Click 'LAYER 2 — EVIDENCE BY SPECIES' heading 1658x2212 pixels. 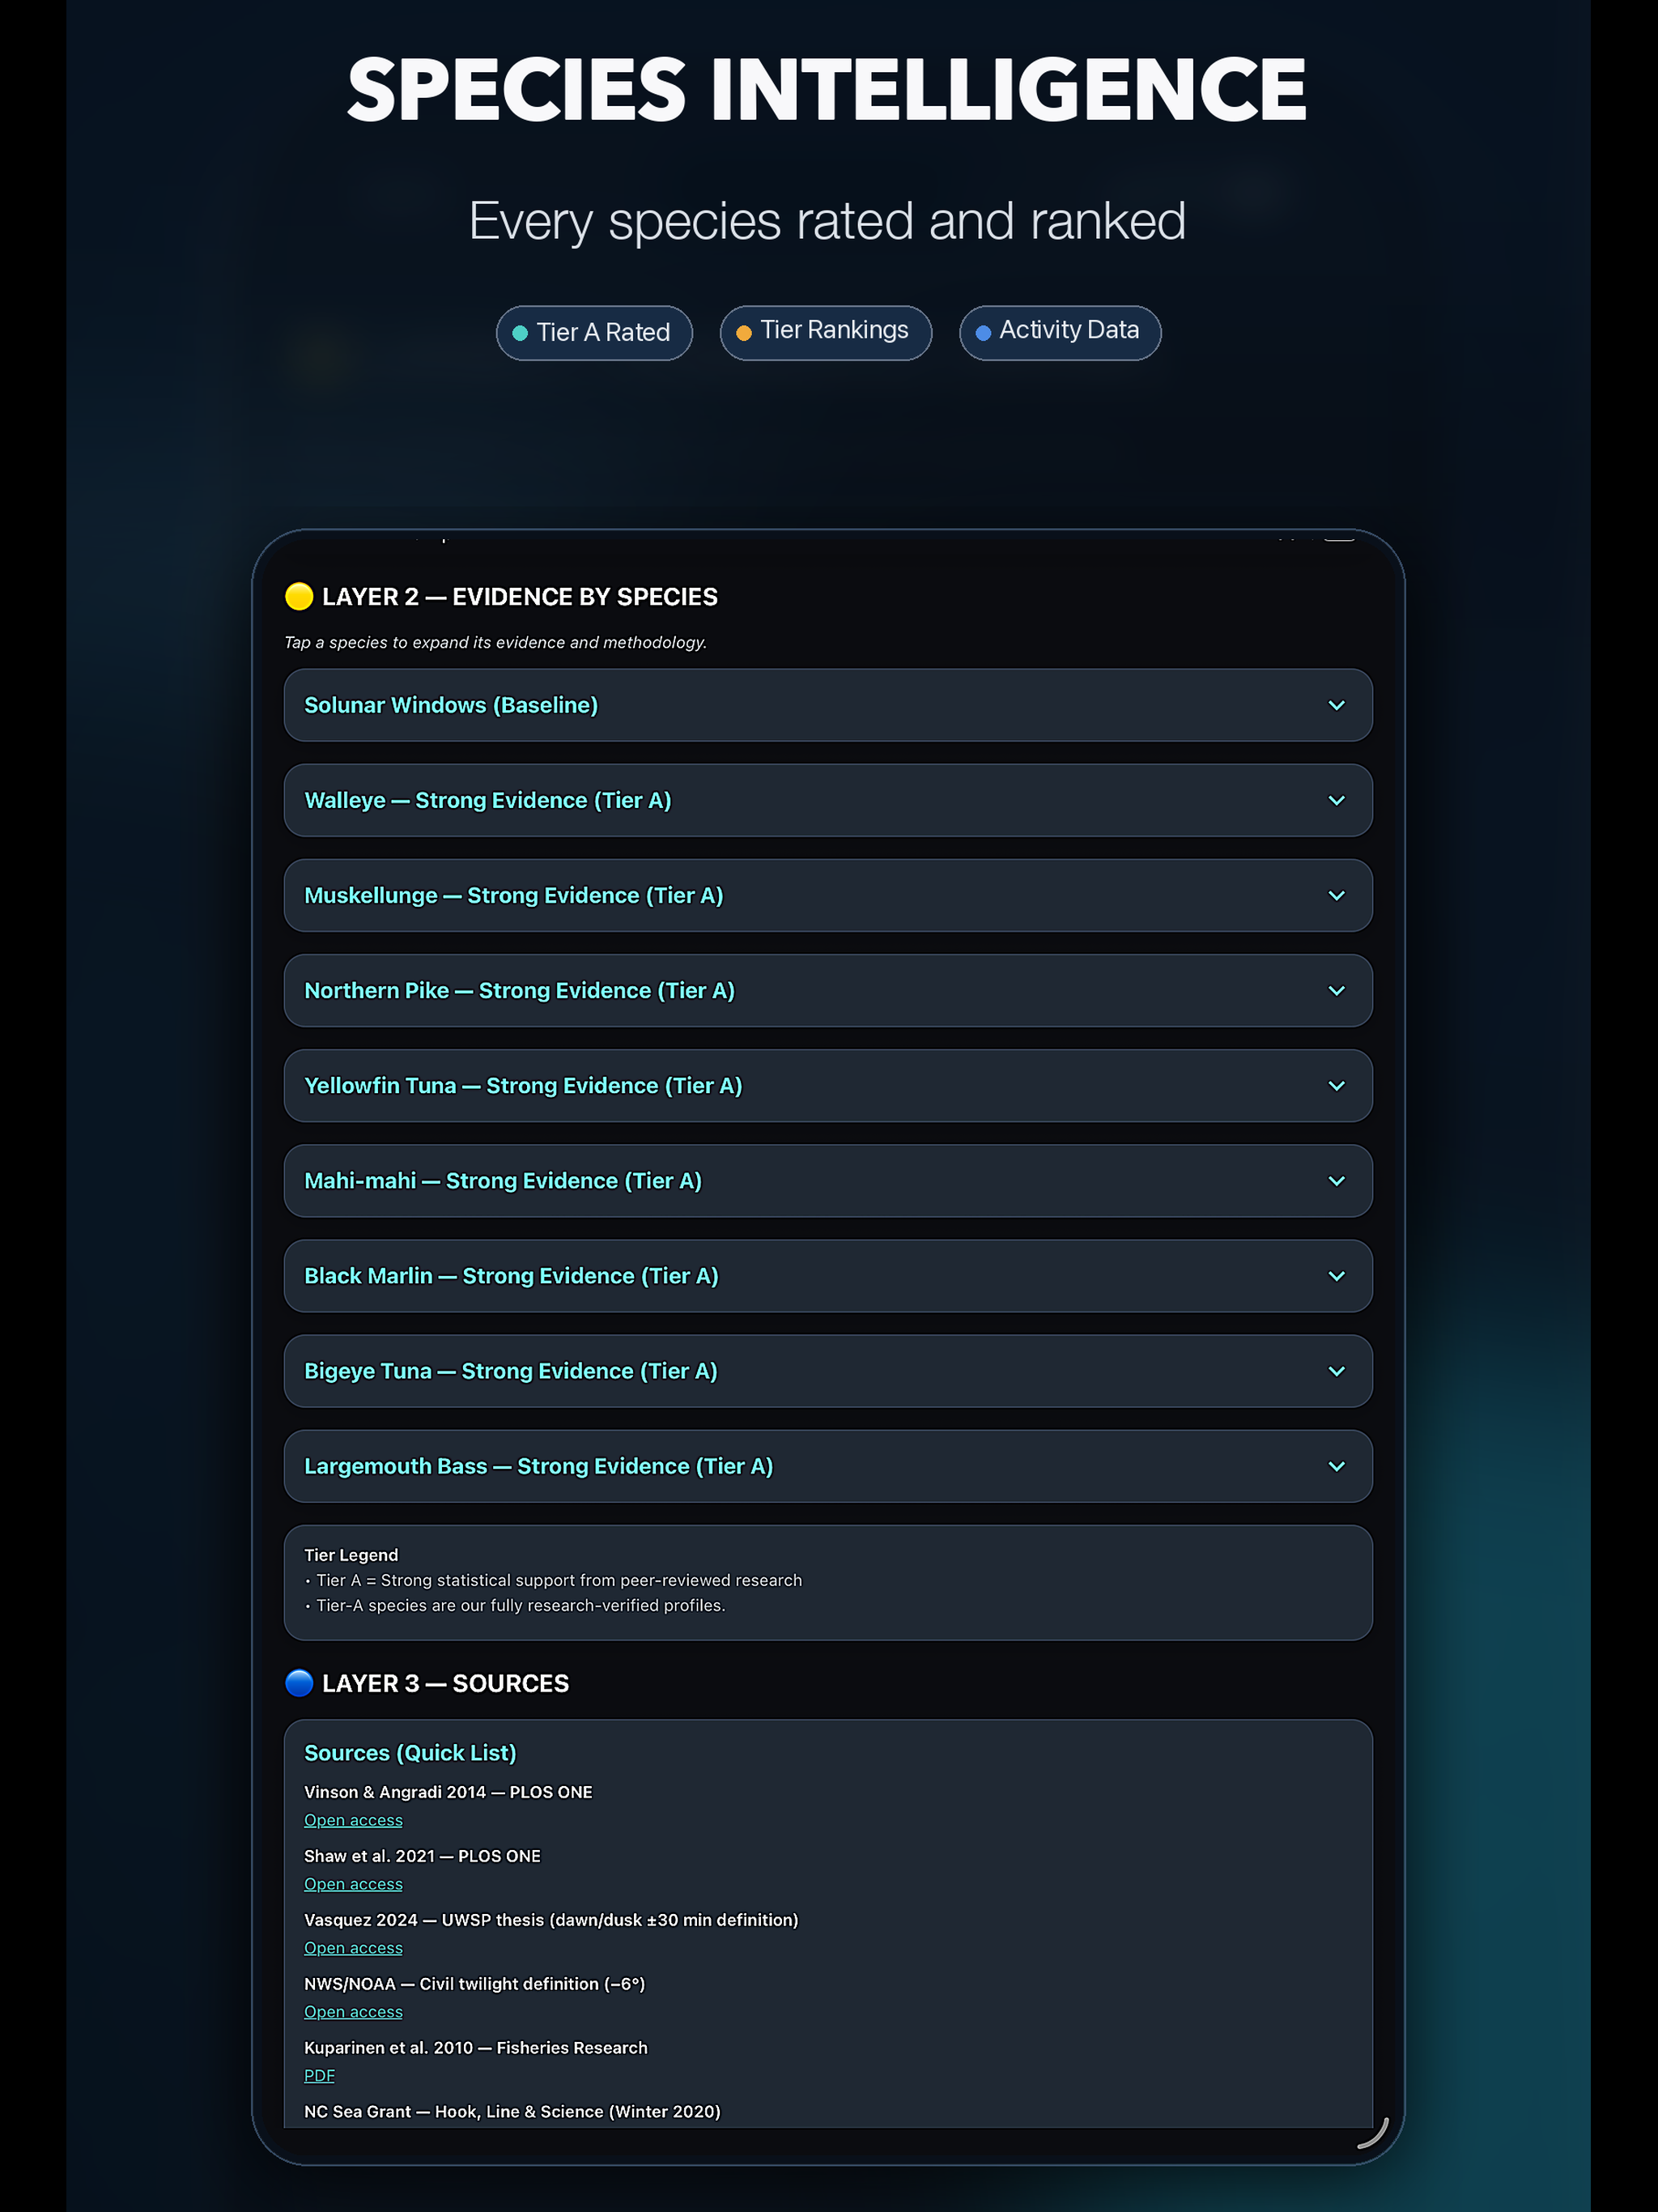[520, 597]
